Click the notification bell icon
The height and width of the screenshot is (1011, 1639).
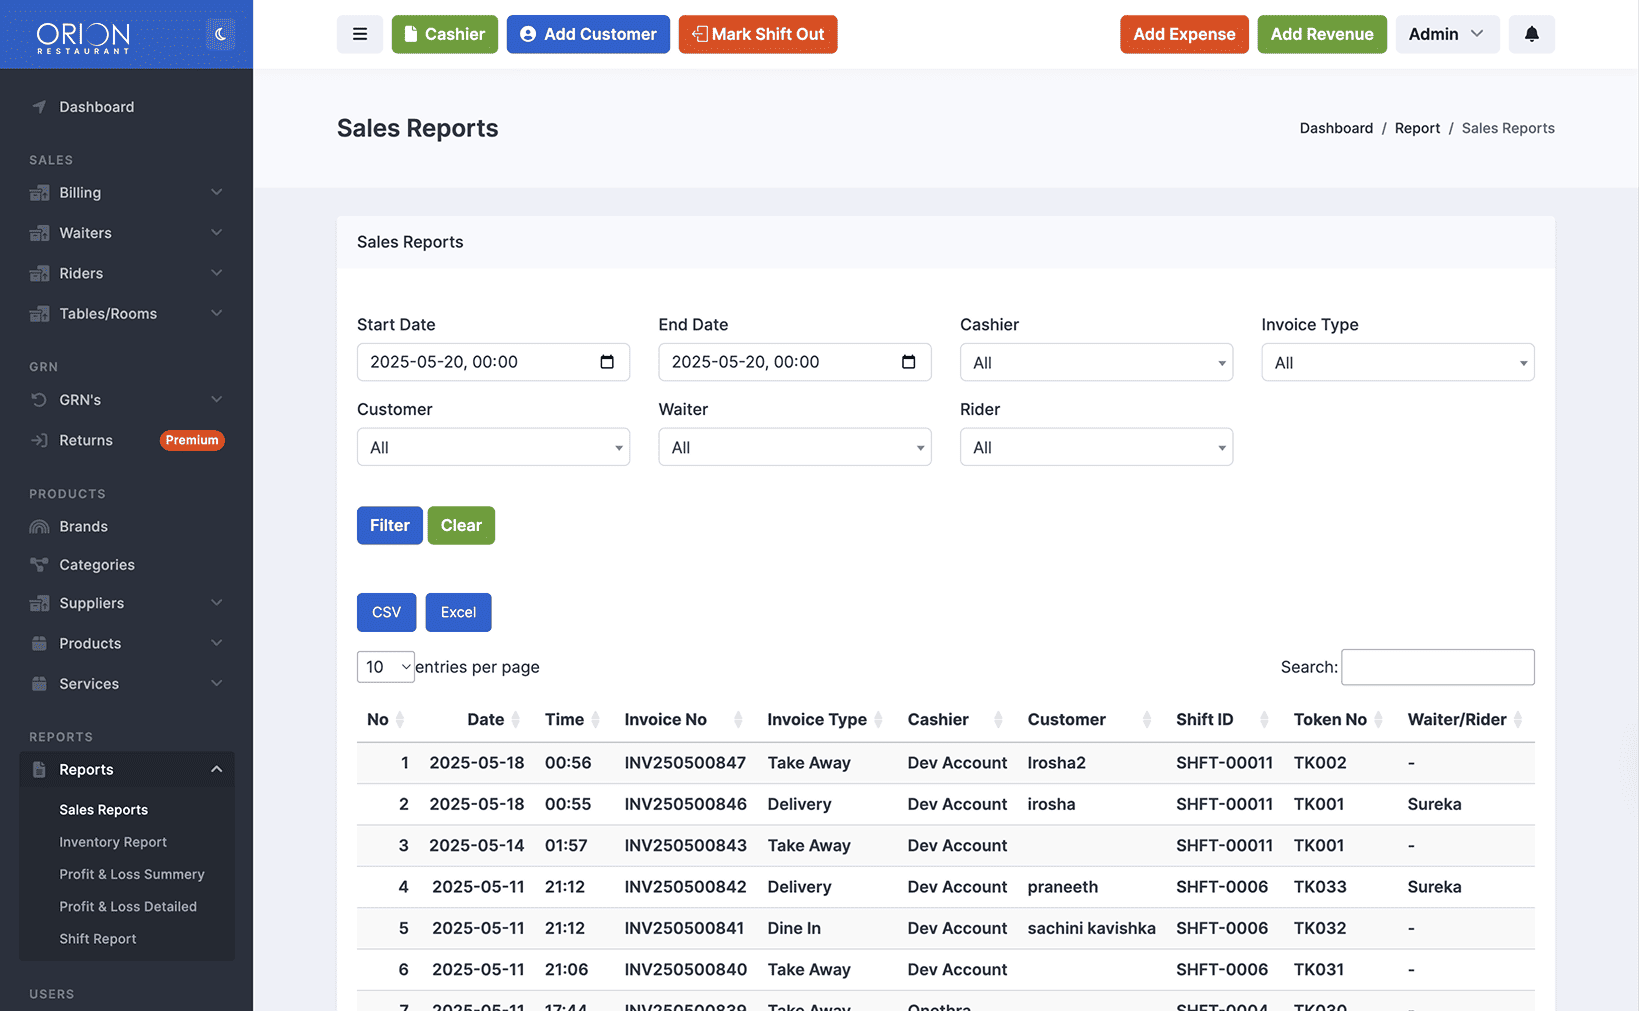[x=1531, y=34]
